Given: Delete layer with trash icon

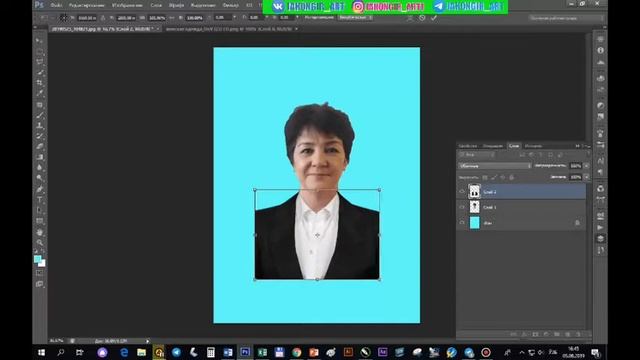Looking at the screenshot, I should [x=578, y=334].
